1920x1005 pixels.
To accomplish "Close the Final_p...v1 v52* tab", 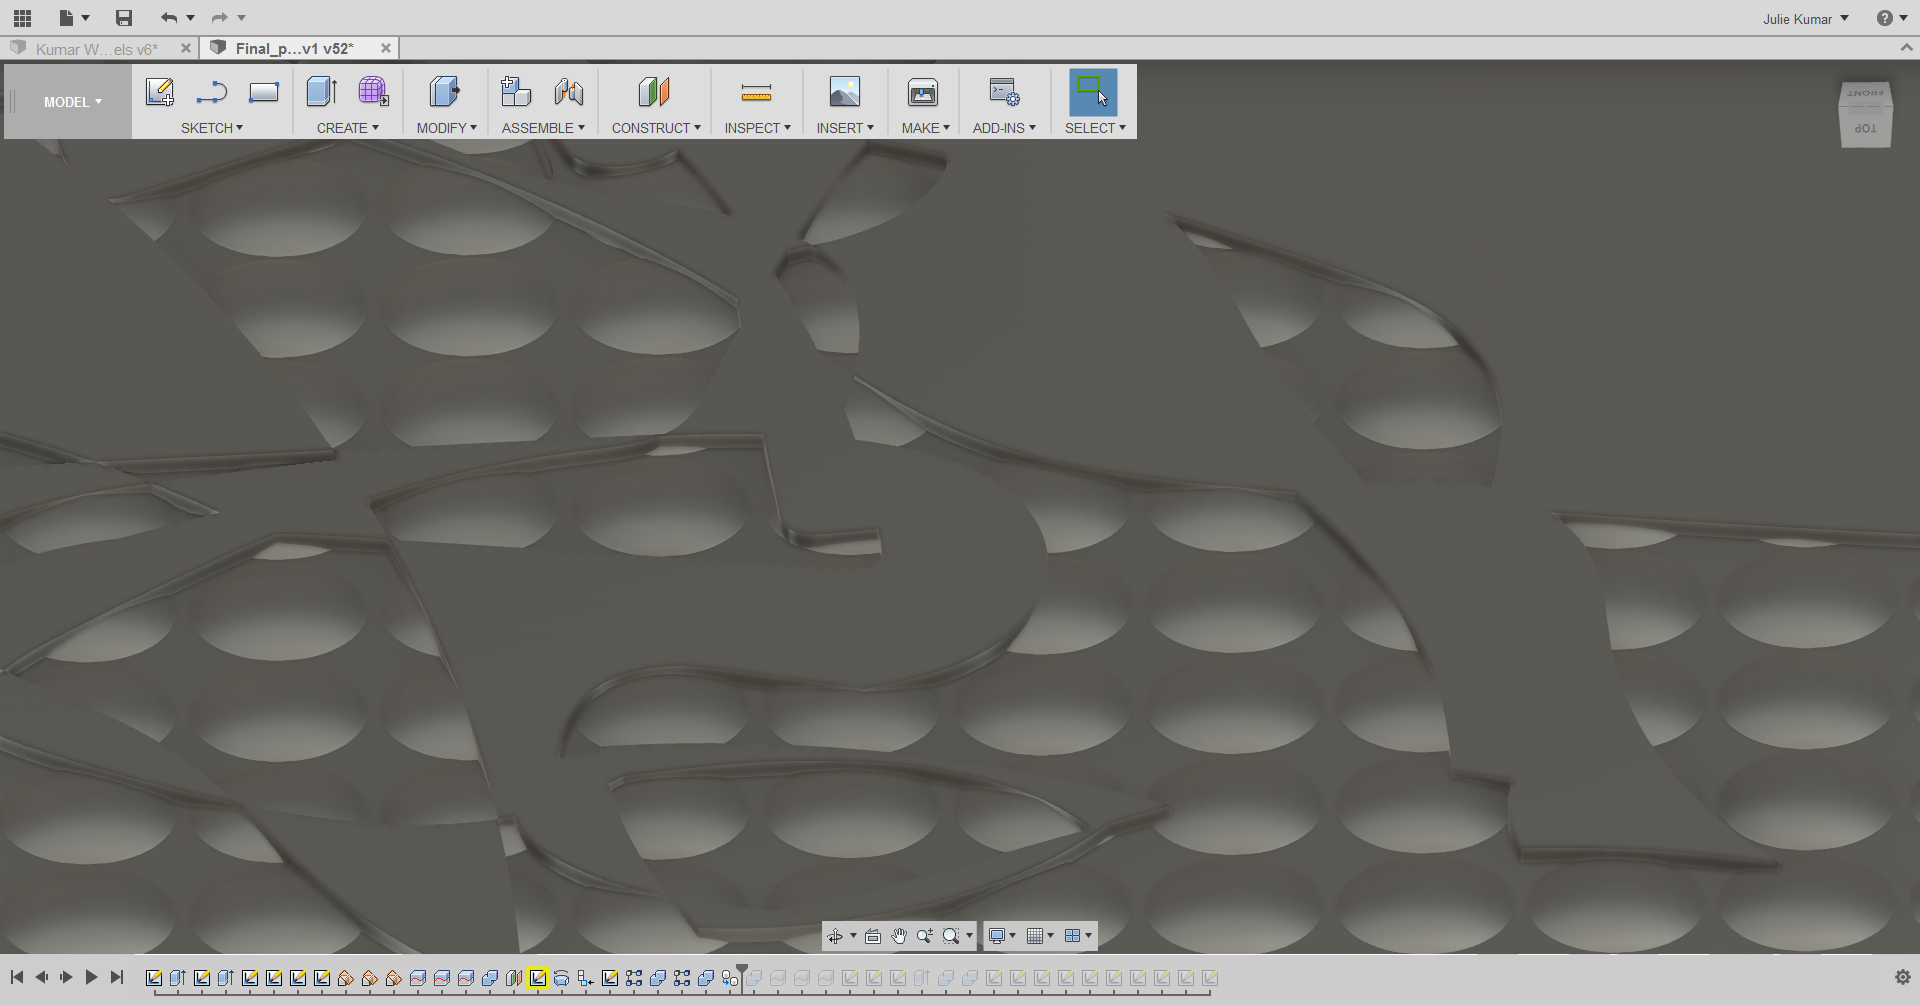I will 386,48.
